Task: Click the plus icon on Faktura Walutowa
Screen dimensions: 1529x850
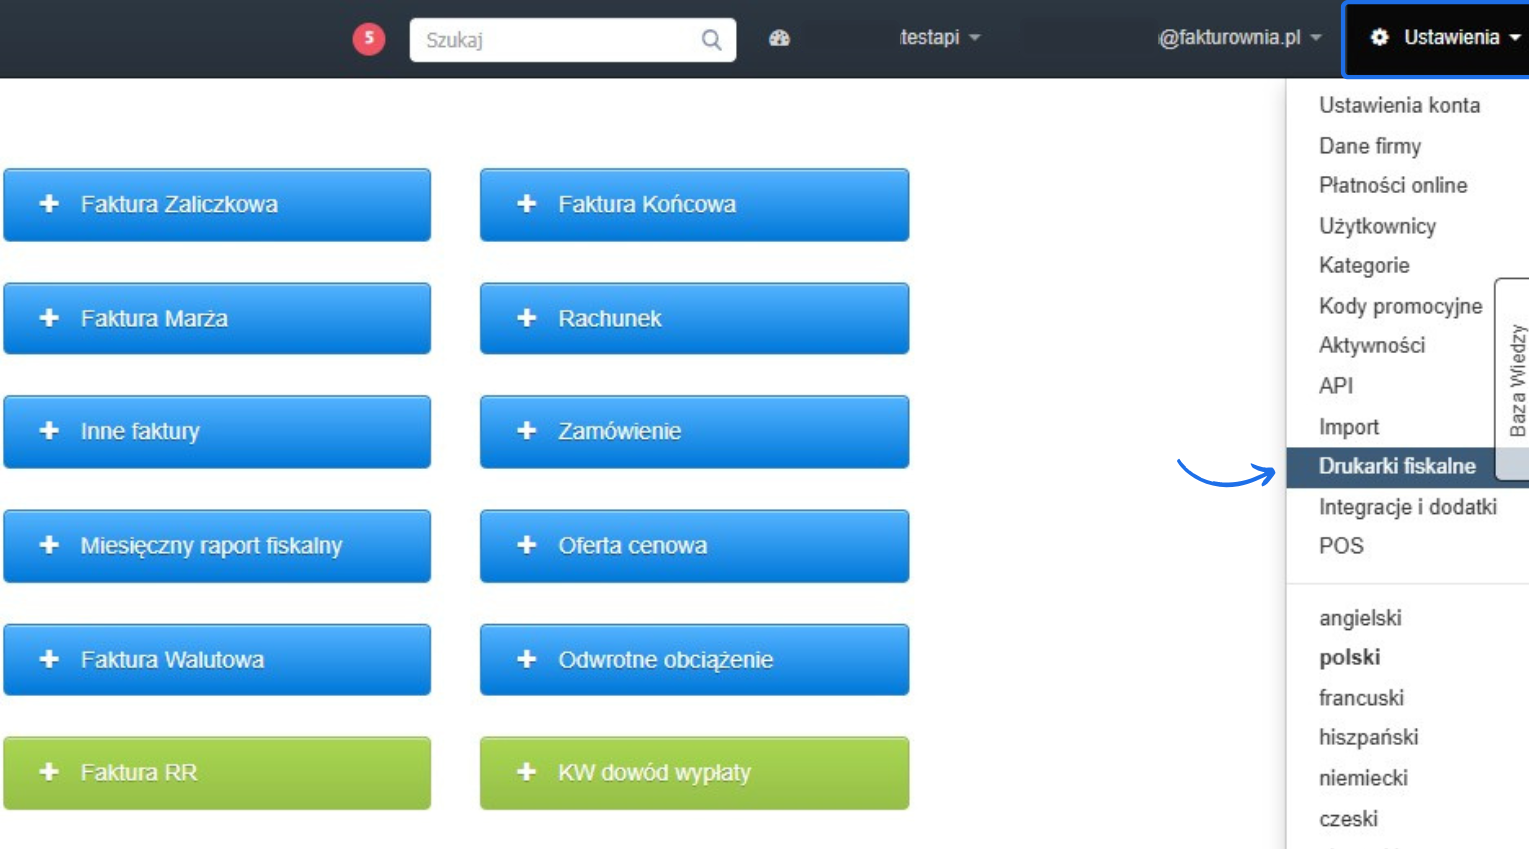Action: pyautogui.click(x=48, y=659)
